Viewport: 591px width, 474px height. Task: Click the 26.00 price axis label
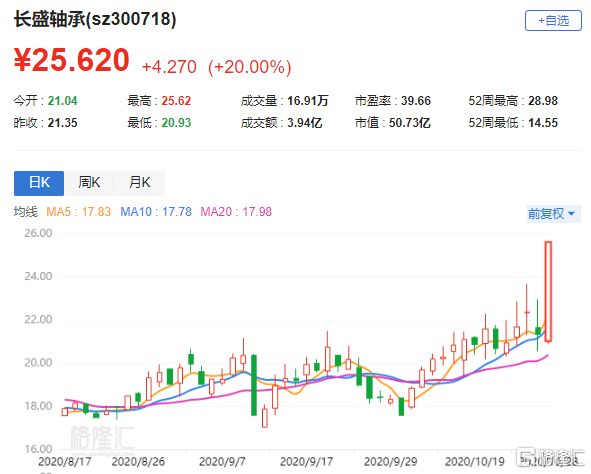pos(38,233)
